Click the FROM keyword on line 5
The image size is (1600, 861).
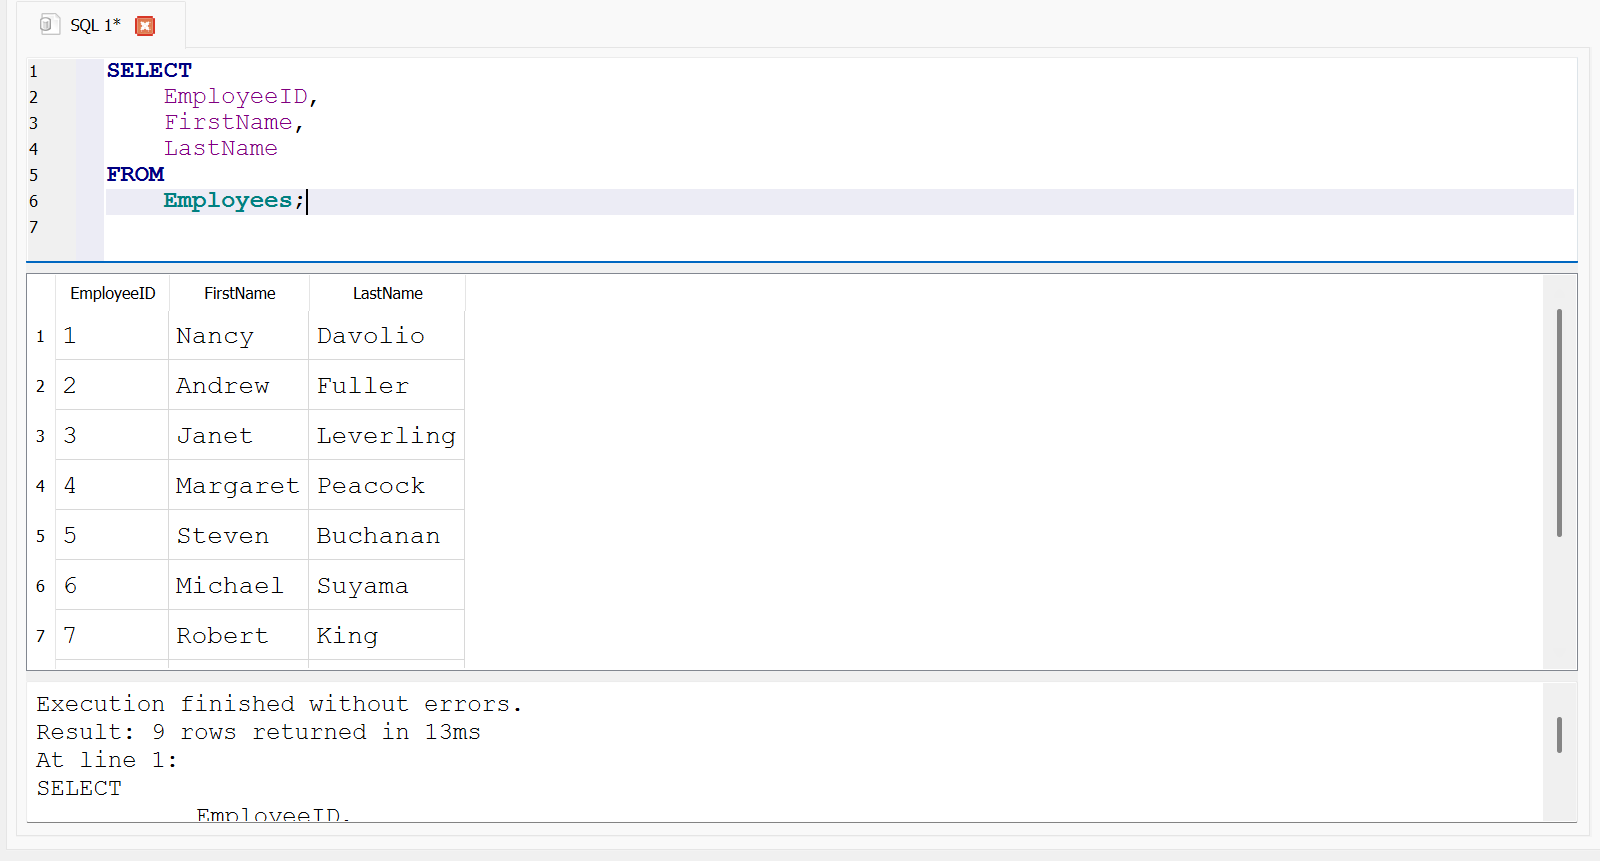(135, 175)
